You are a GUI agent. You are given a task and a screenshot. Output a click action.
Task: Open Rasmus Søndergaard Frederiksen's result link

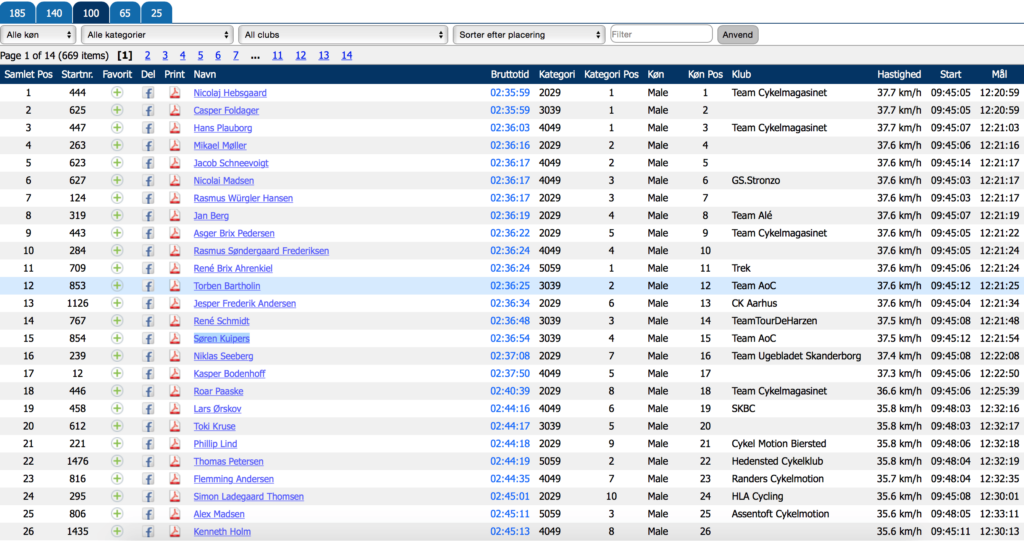[261, 251]
